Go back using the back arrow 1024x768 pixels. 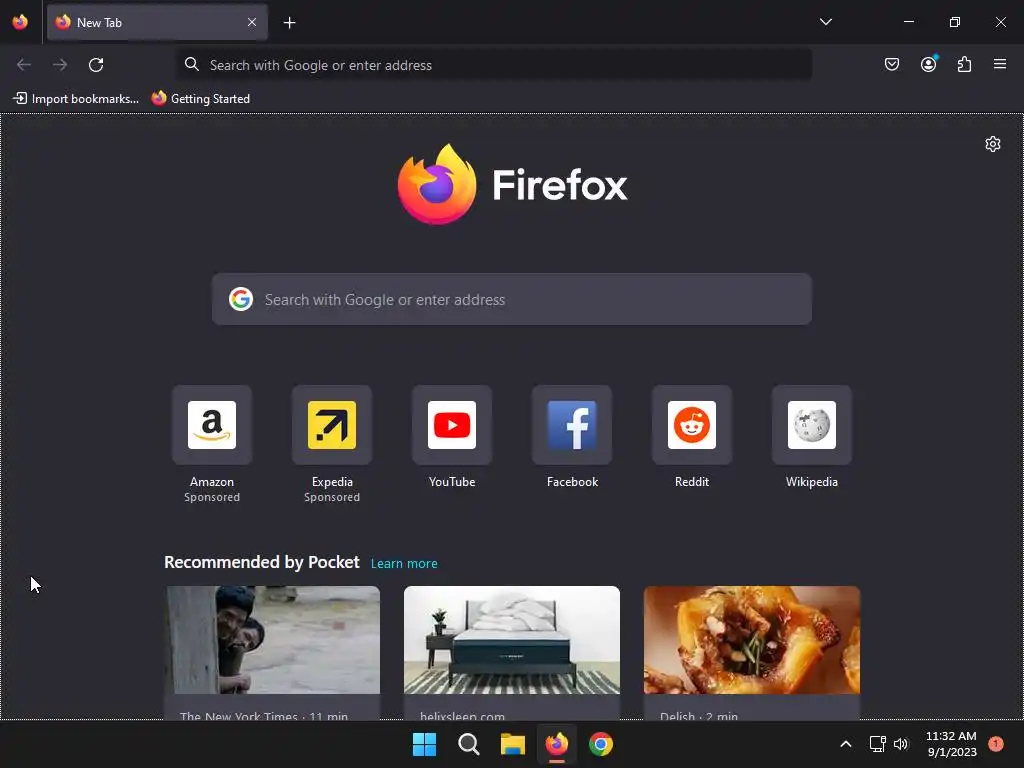[24, 65]
